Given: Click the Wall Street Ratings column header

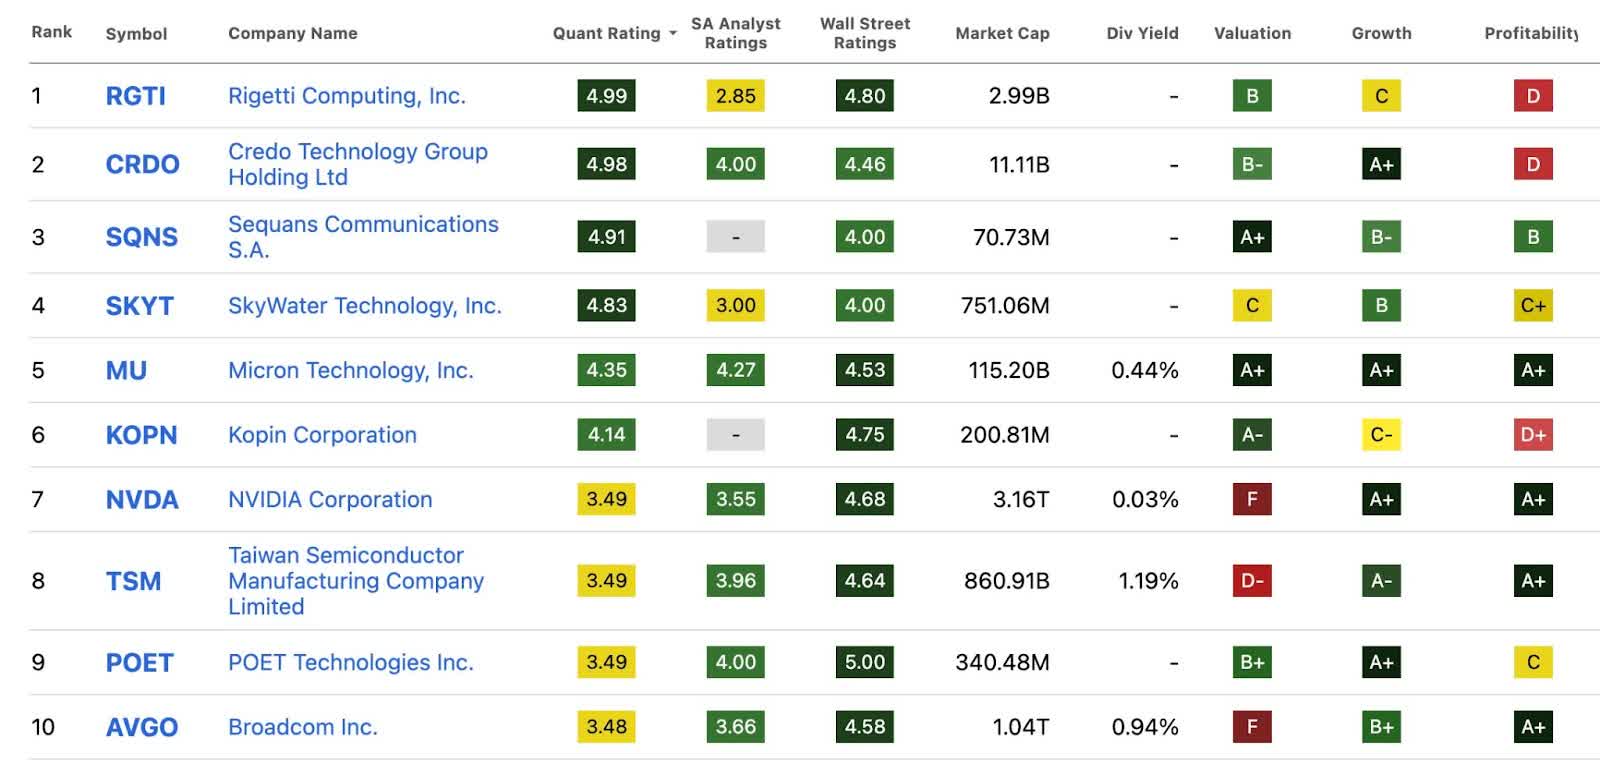Looking at the screenshot, I should point(865,33).
